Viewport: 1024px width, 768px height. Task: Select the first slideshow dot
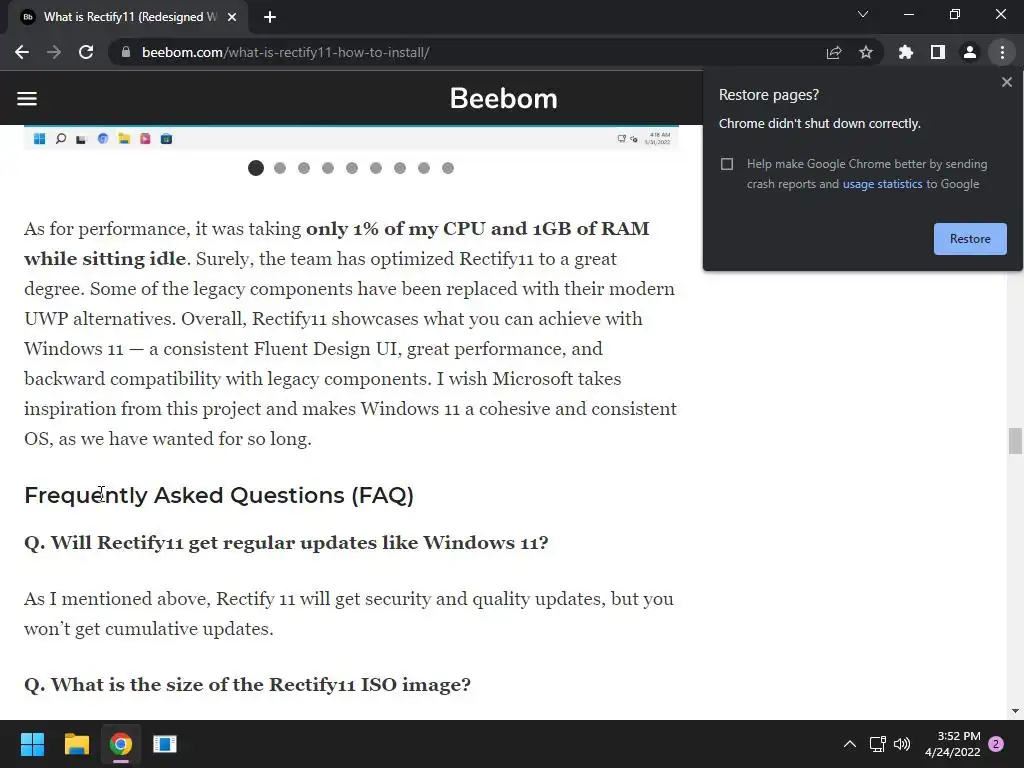tap(256, 168)
